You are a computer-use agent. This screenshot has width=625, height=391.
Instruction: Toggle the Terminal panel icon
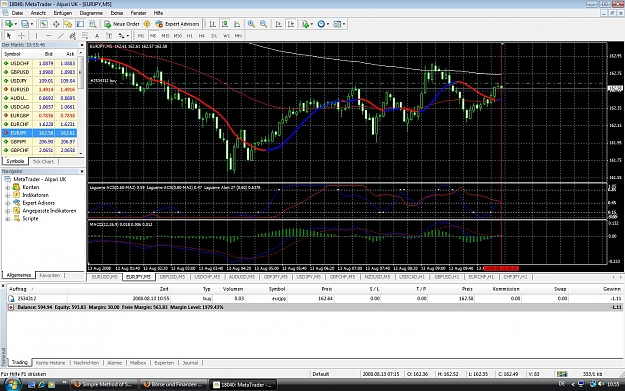pos(81,24)
